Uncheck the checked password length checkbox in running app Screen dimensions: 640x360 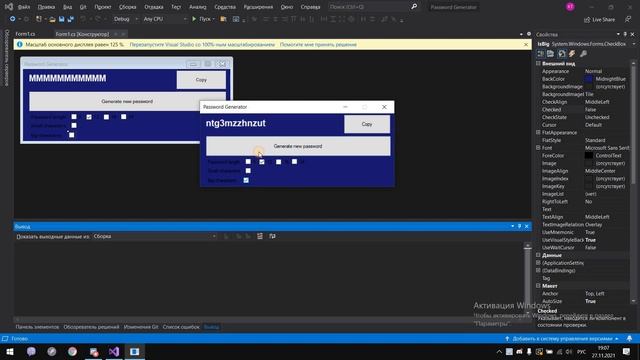pyautogui.click(x=262, y=162)
